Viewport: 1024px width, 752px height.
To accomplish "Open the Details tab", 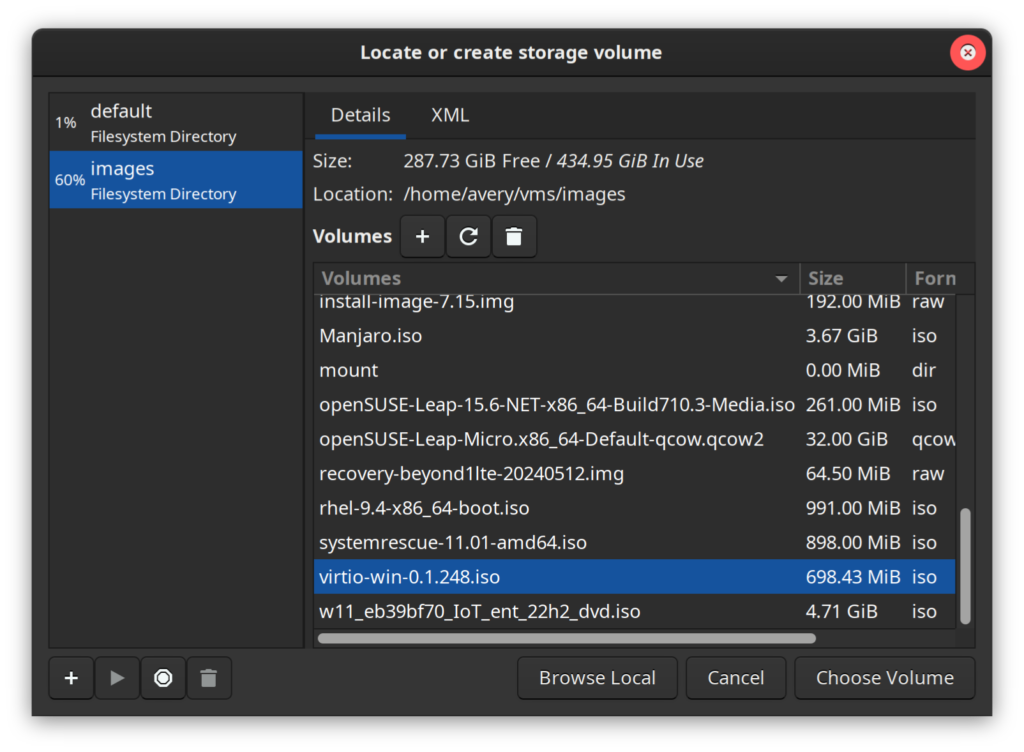I will (x=360, y=115).
